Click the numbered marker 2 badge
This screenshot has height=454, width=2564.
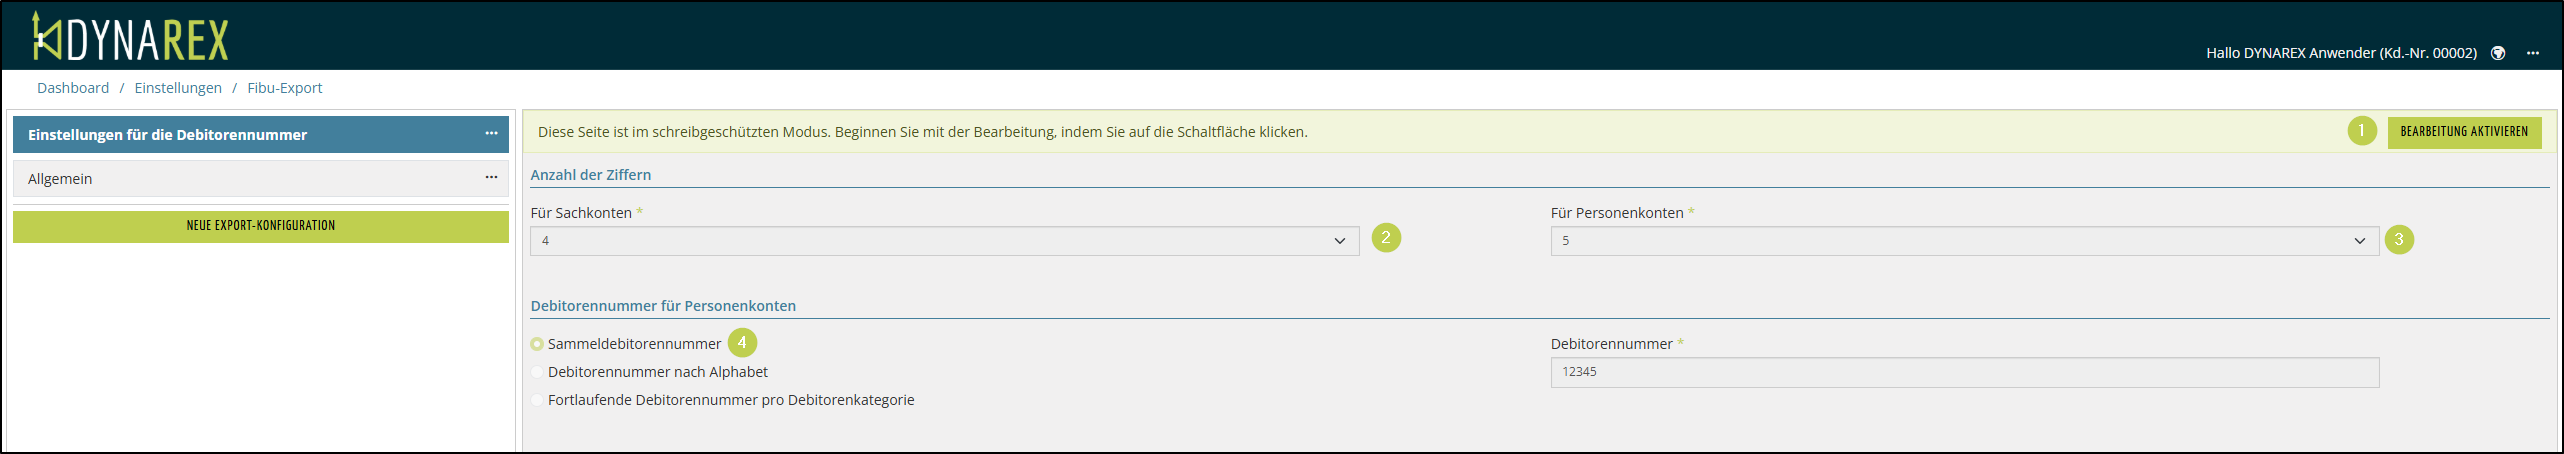tap(1386, 238)
